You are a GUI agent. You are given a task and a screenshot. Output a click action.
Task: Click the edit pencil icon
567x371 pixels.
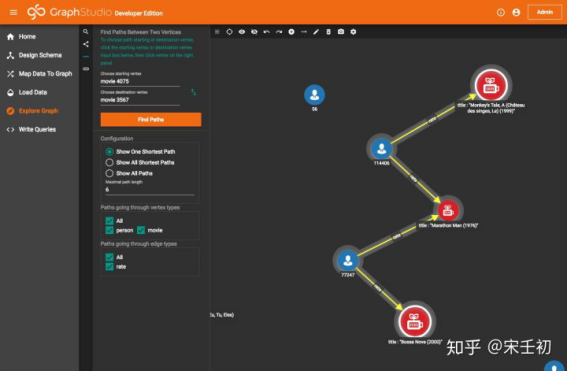(x=316, y=32)
